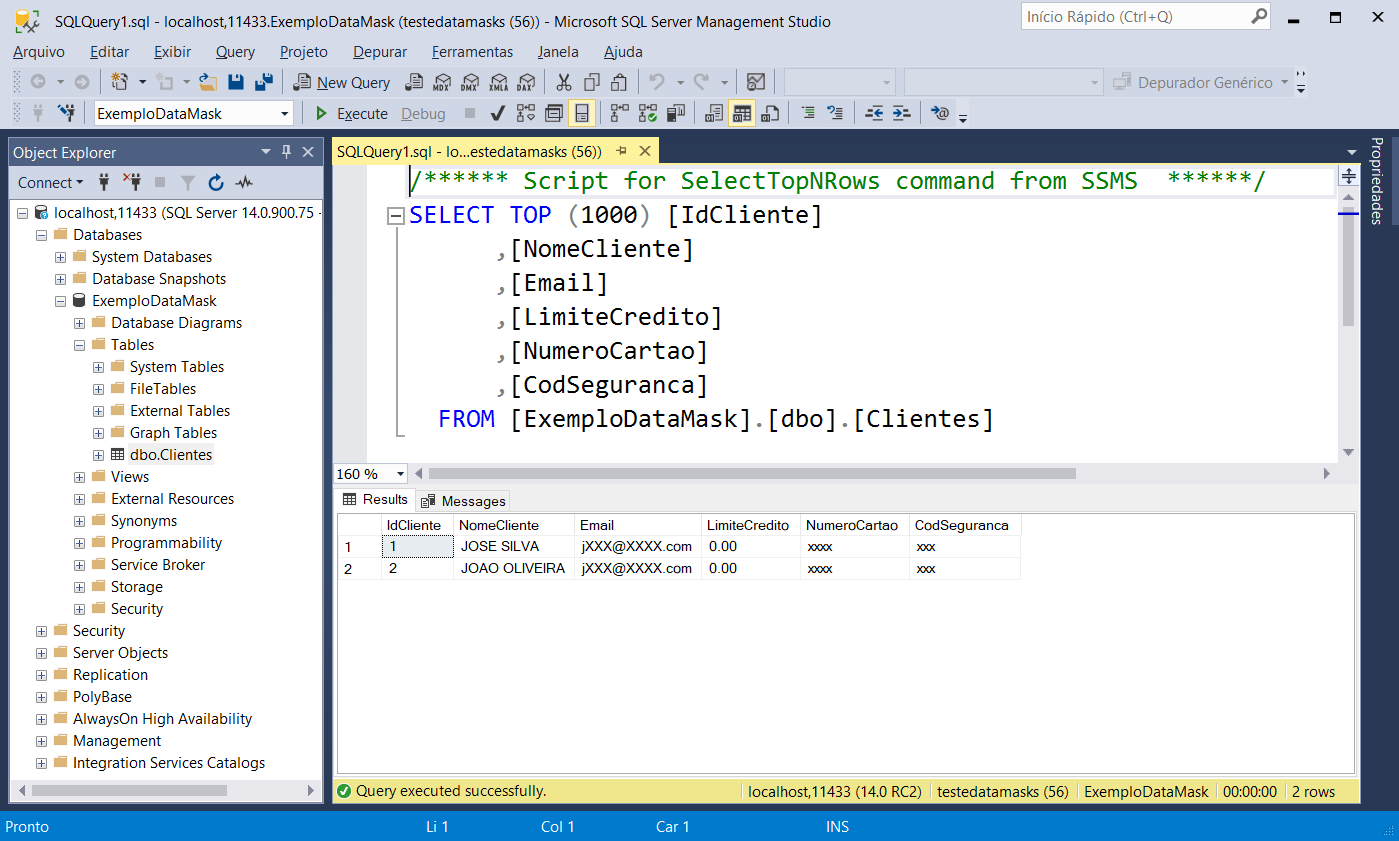This screenshot has height=841, width=1399.
Task: Parse the query with the checkmark icon
Action: tap(497, 113)
